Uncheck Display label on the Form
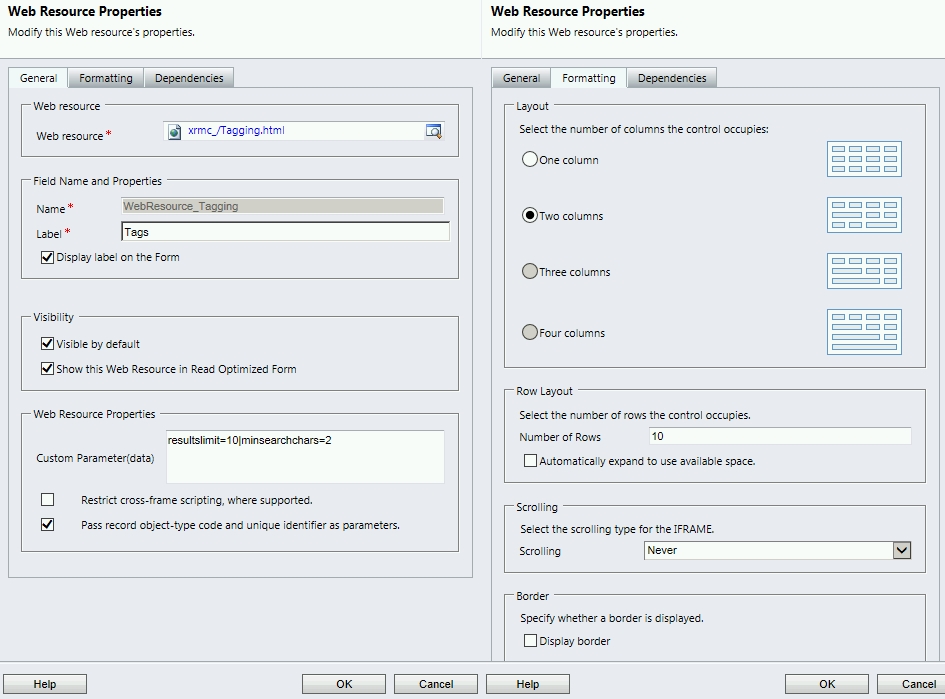The width and height of the screenshot is (945, 699). tap(47, 257)
